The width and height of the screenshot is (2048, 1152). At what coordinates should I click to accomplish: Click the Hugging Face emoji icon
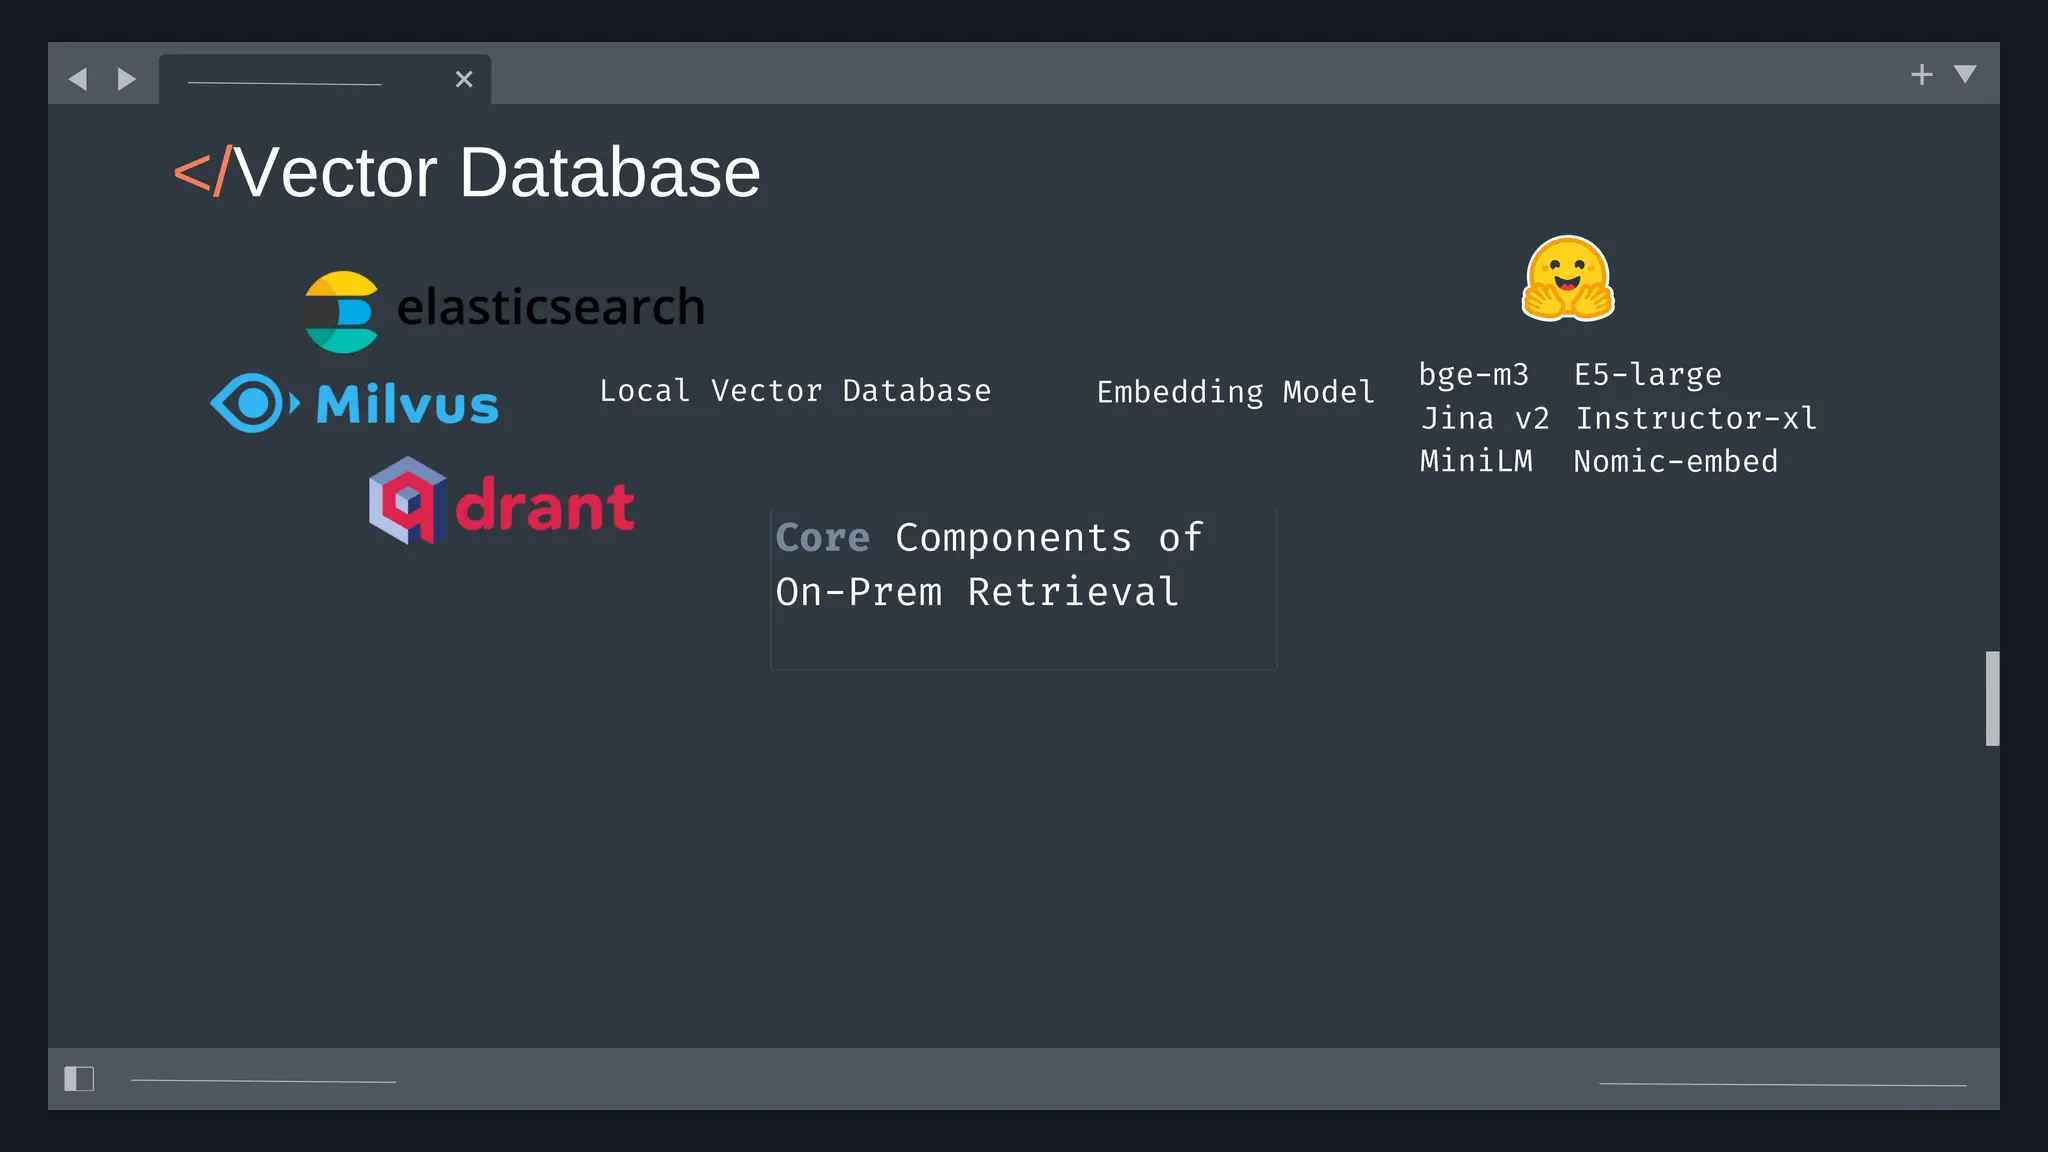tap(1567, 279)
